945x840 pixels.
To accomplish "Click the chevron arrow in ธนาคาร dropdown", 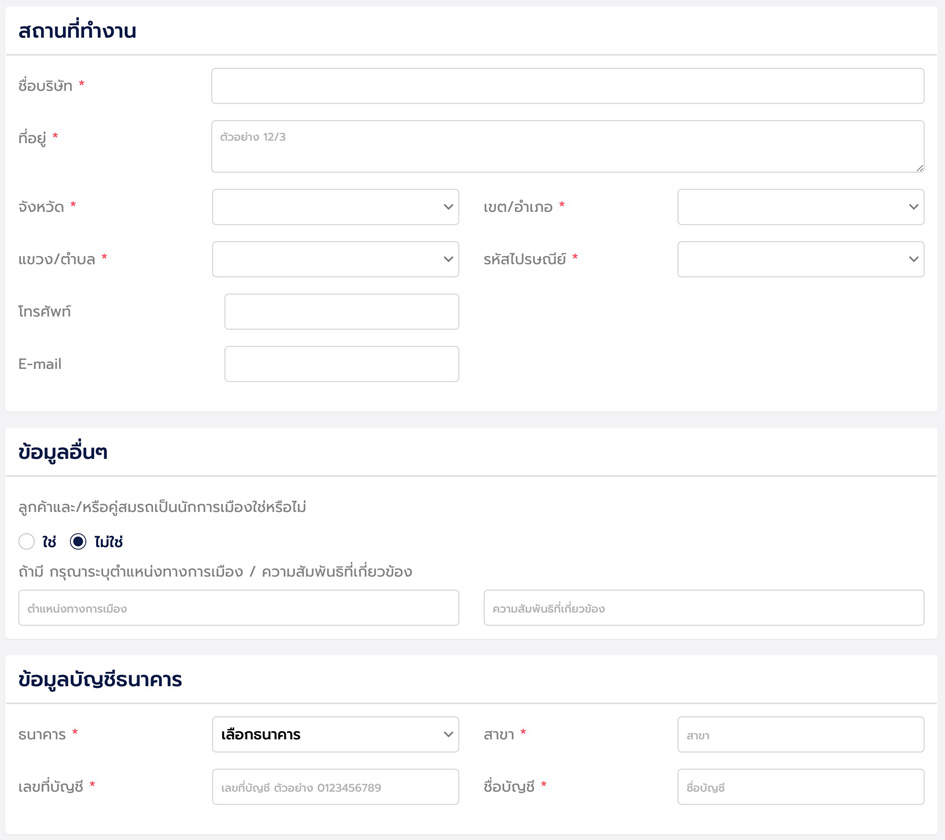I will tap(448, 735).
